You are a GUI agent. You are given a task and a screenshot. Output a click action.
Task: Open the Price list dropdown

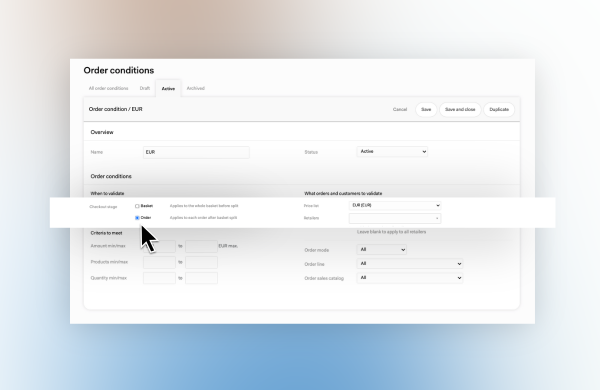(395, 206)
